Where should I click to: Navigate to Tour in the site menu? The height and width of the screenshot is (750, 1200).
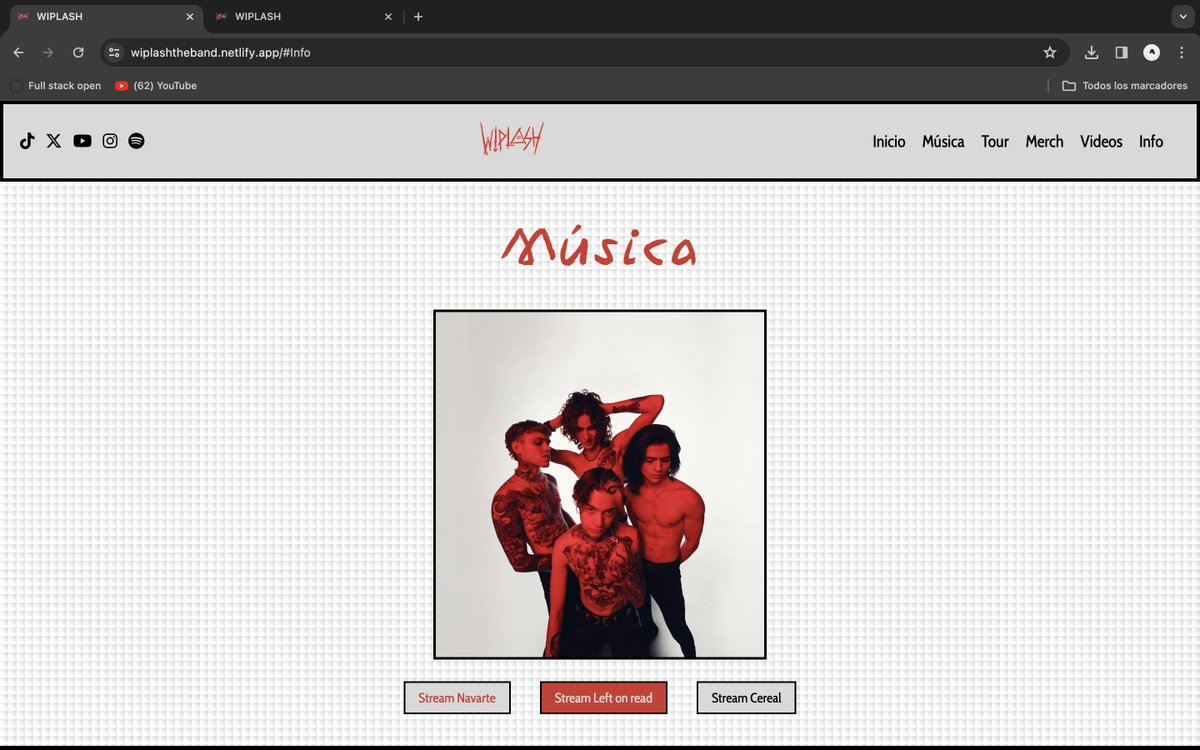995,142
